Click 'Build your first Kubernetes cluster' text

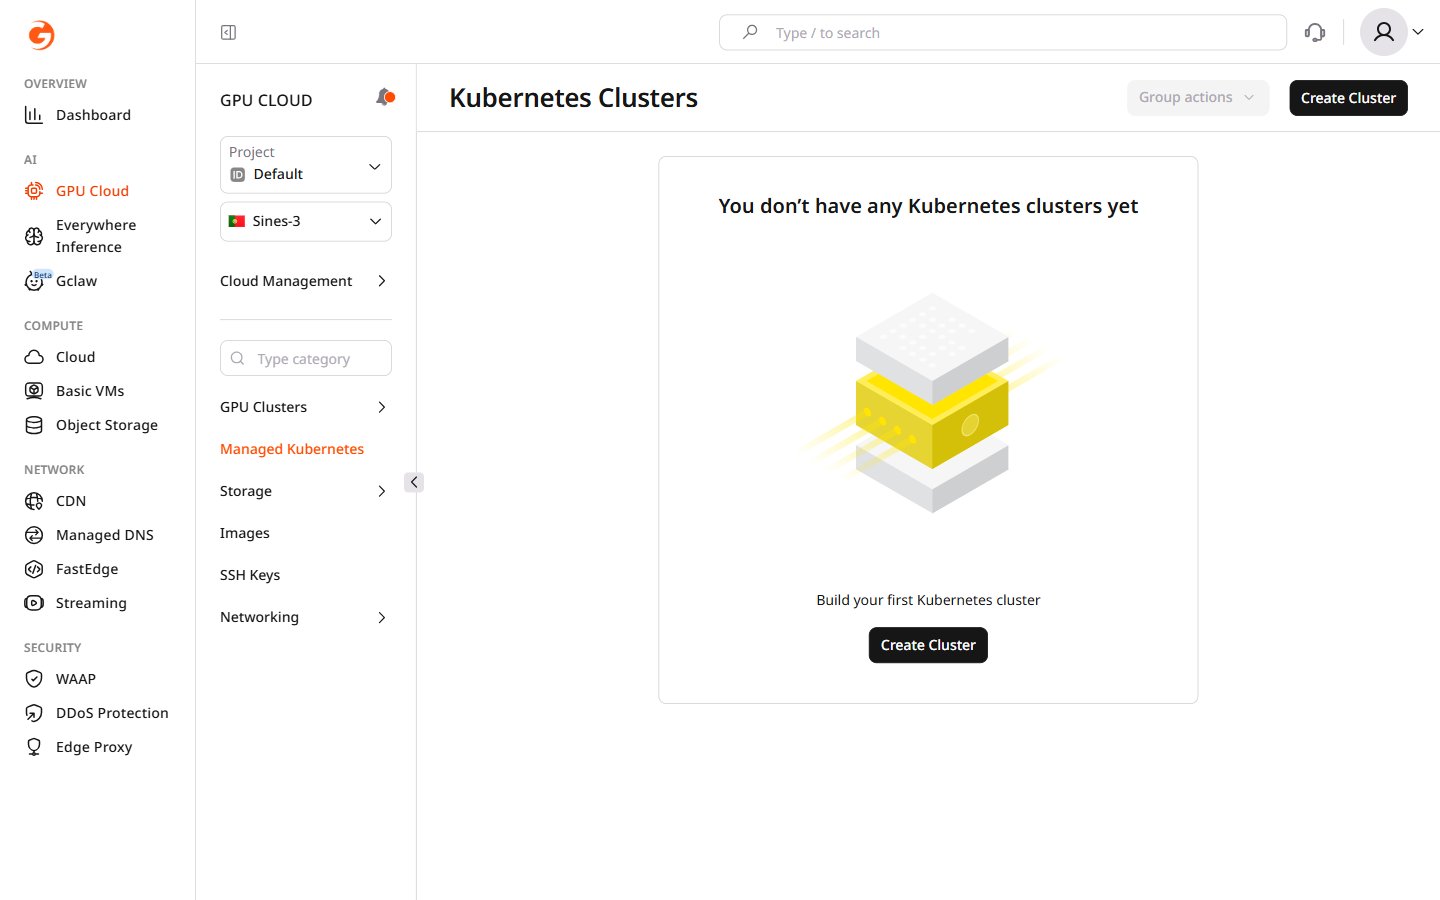coord(928,600)
